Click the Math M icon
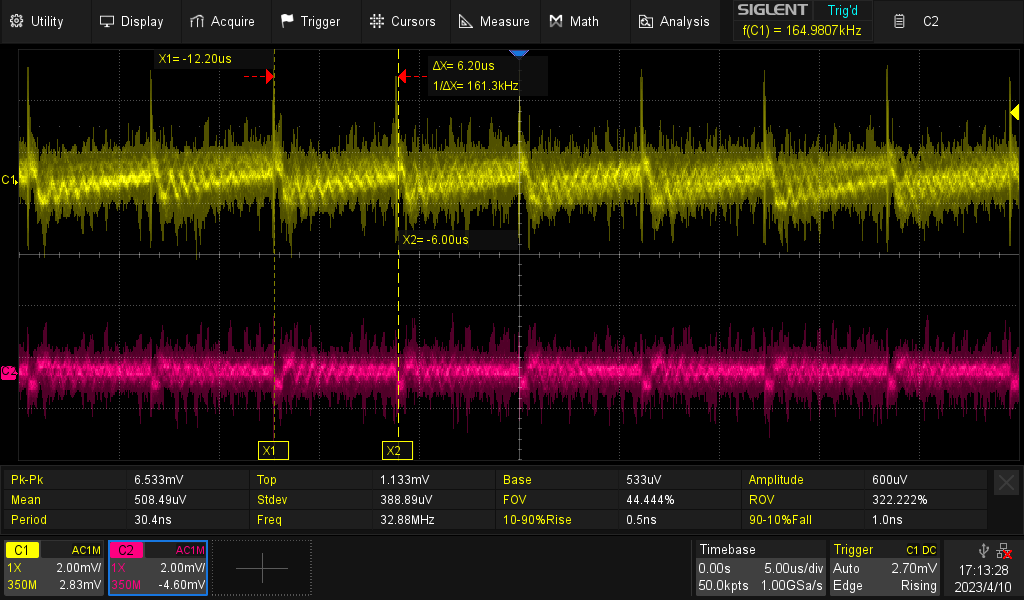 tap(556, 22)
